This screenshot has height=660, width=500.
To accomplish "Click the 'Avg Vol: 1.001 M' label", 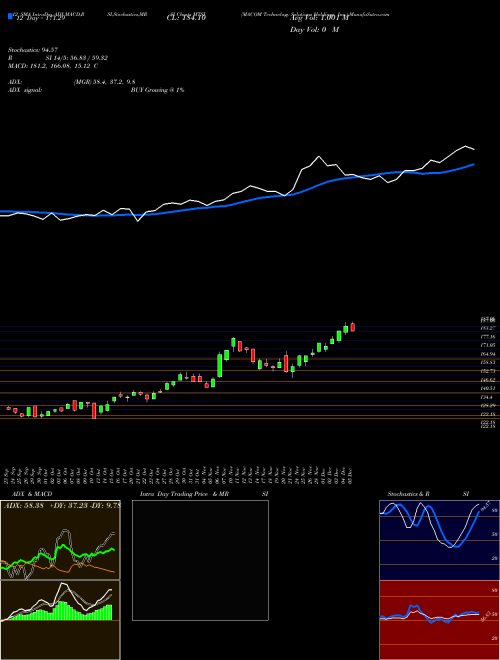I will tap(319, 18).
